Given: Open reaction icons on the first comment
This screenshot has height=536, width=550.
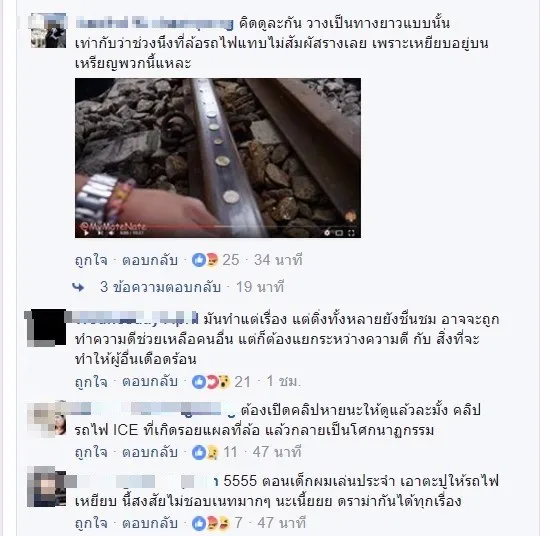Looking at the screenshot, I should coord(205,260).
